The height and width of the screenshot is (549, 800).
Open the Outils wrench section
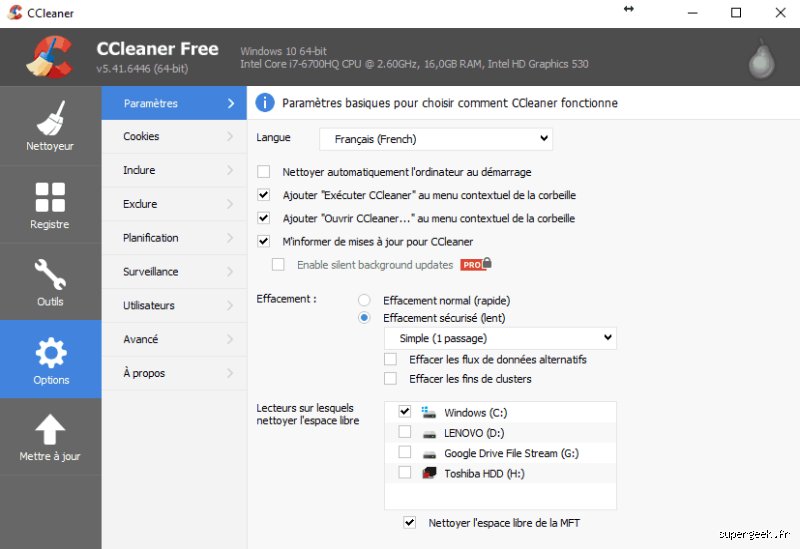(x=50, y=282)
